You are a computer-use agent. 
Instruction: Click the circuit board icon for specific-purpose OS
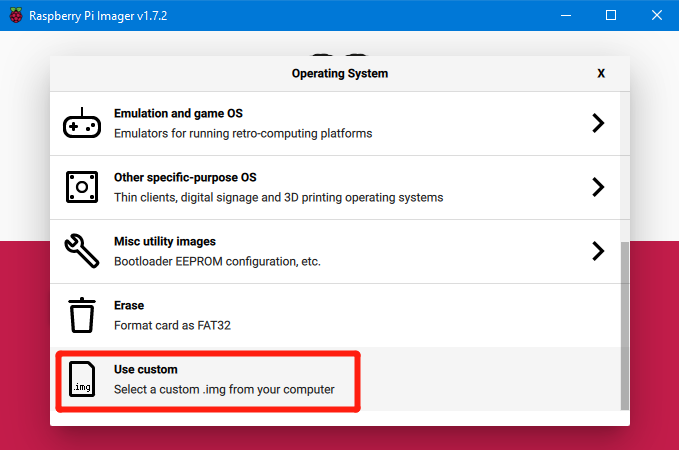(82, 187)
